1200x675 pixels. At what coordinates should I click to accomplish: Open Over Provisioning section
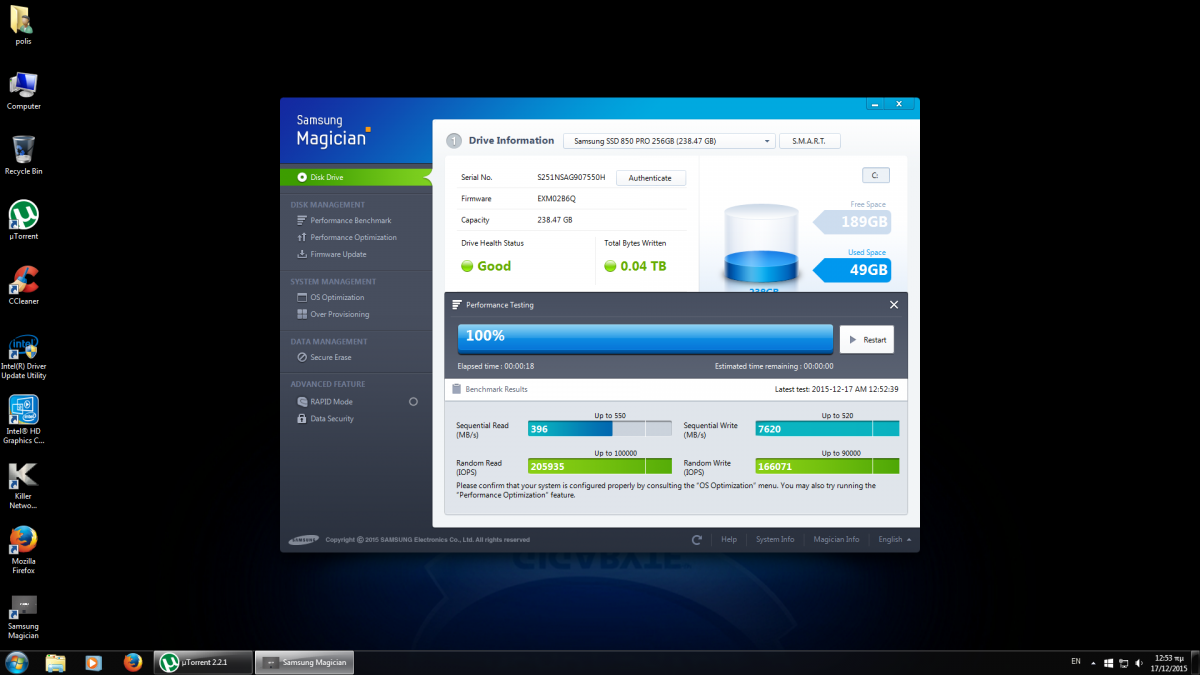[339, 314]
